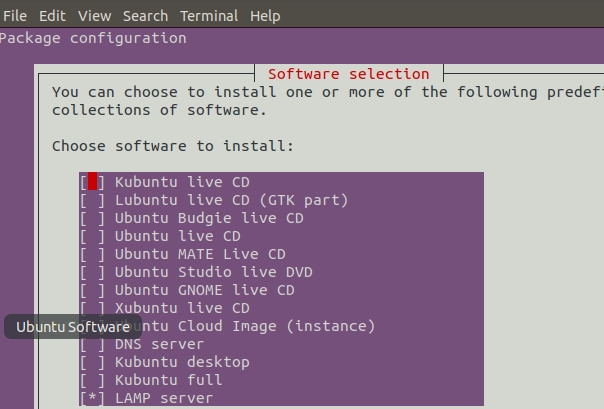Open the File menu
Screen dimensions: 604x409
(x=15, y=16)
